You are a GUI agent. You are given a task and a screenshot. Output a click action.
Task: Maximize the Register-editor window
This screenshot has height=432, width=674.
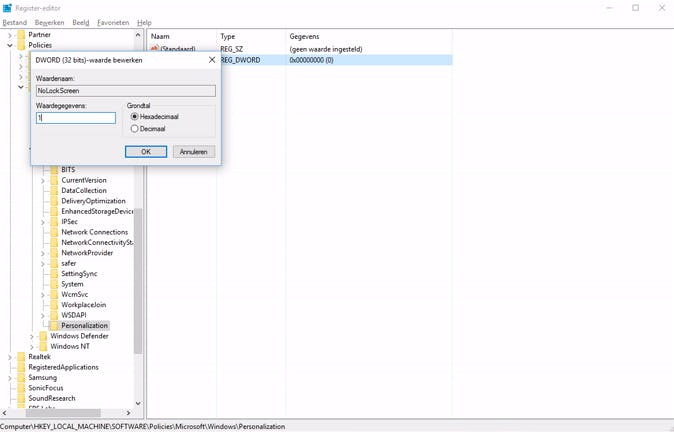coord(636,8)
